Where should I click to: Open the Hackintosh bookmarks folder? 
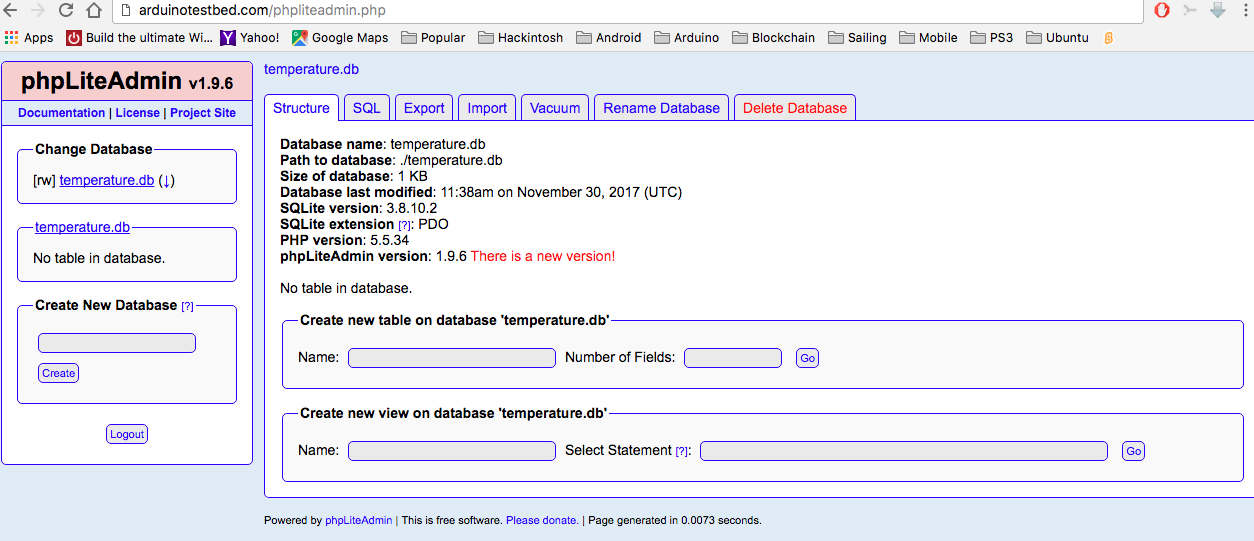click(x=521, y=38)
